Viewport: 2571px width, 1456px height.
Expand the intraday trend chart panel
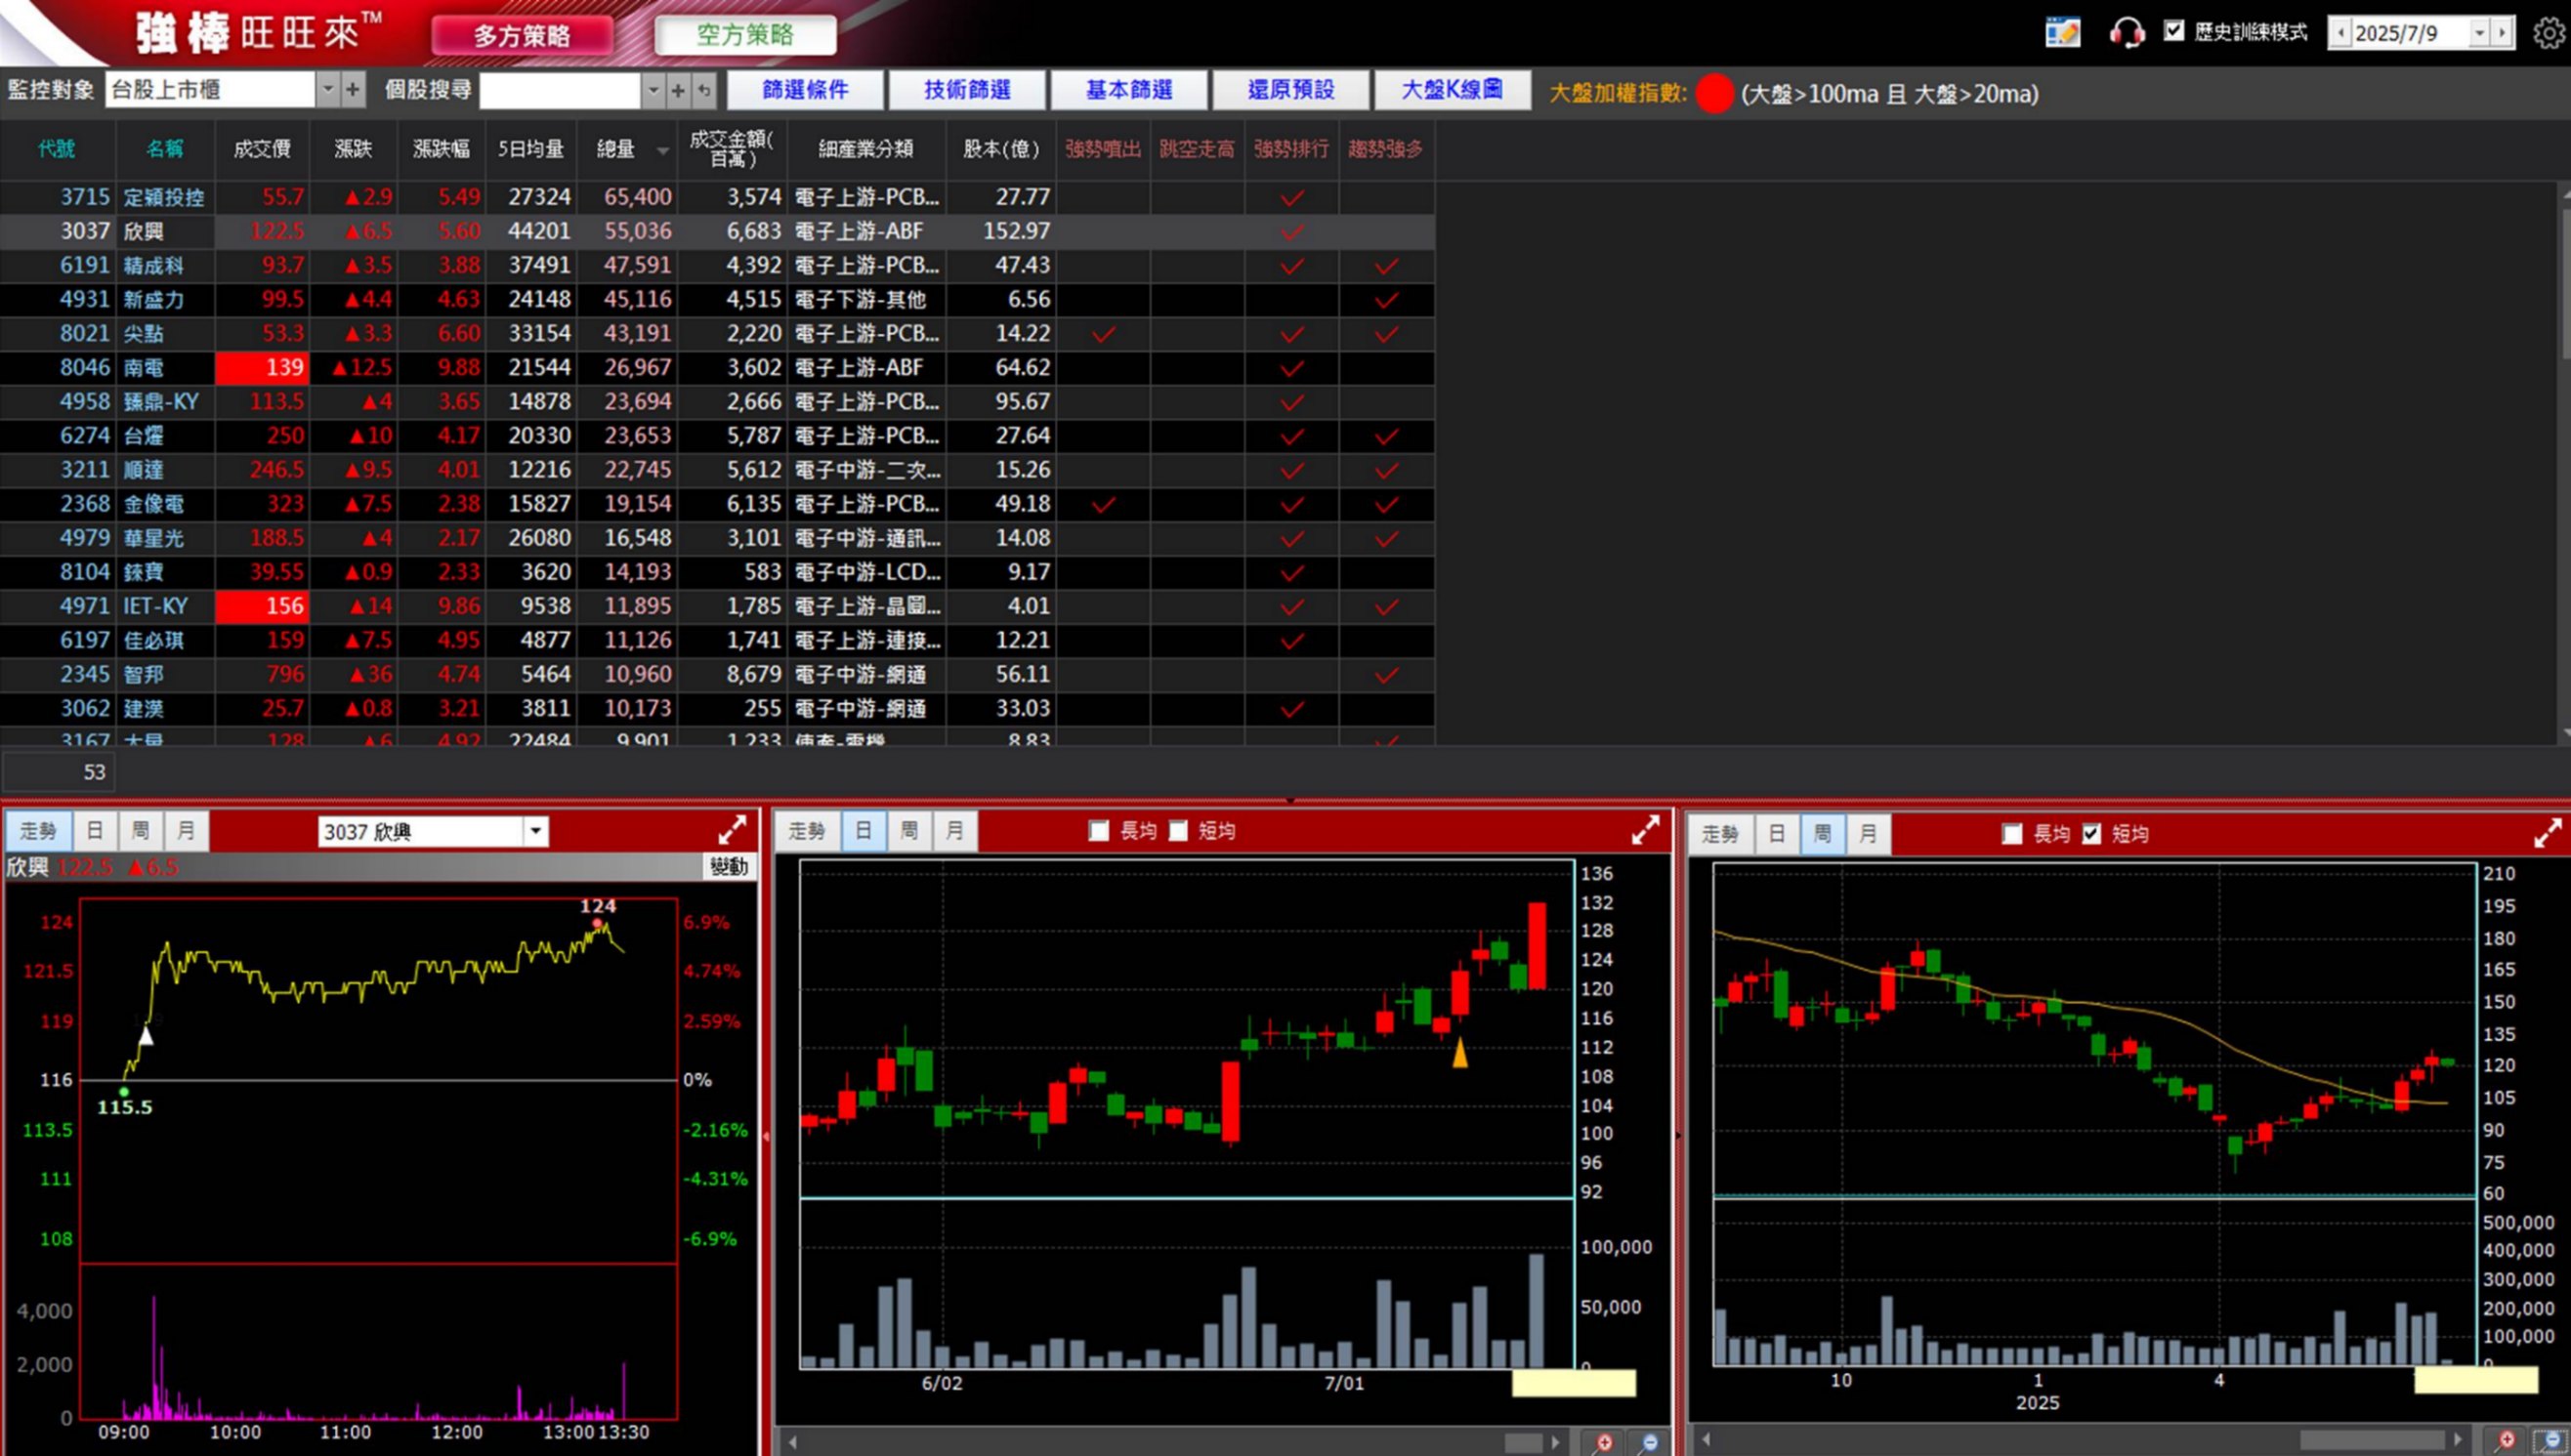[x=732, y=830]
